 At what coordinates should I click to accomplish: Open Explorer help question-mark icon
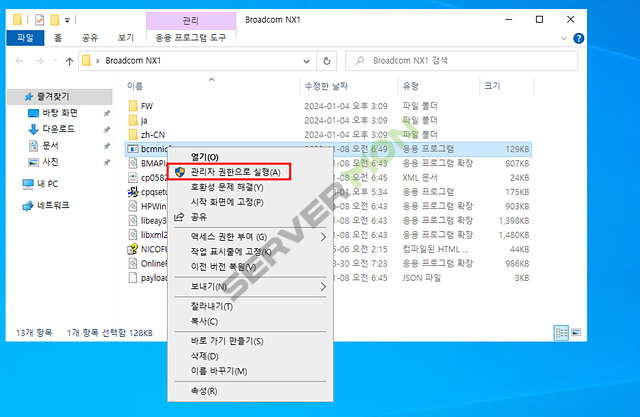(578, 38)
